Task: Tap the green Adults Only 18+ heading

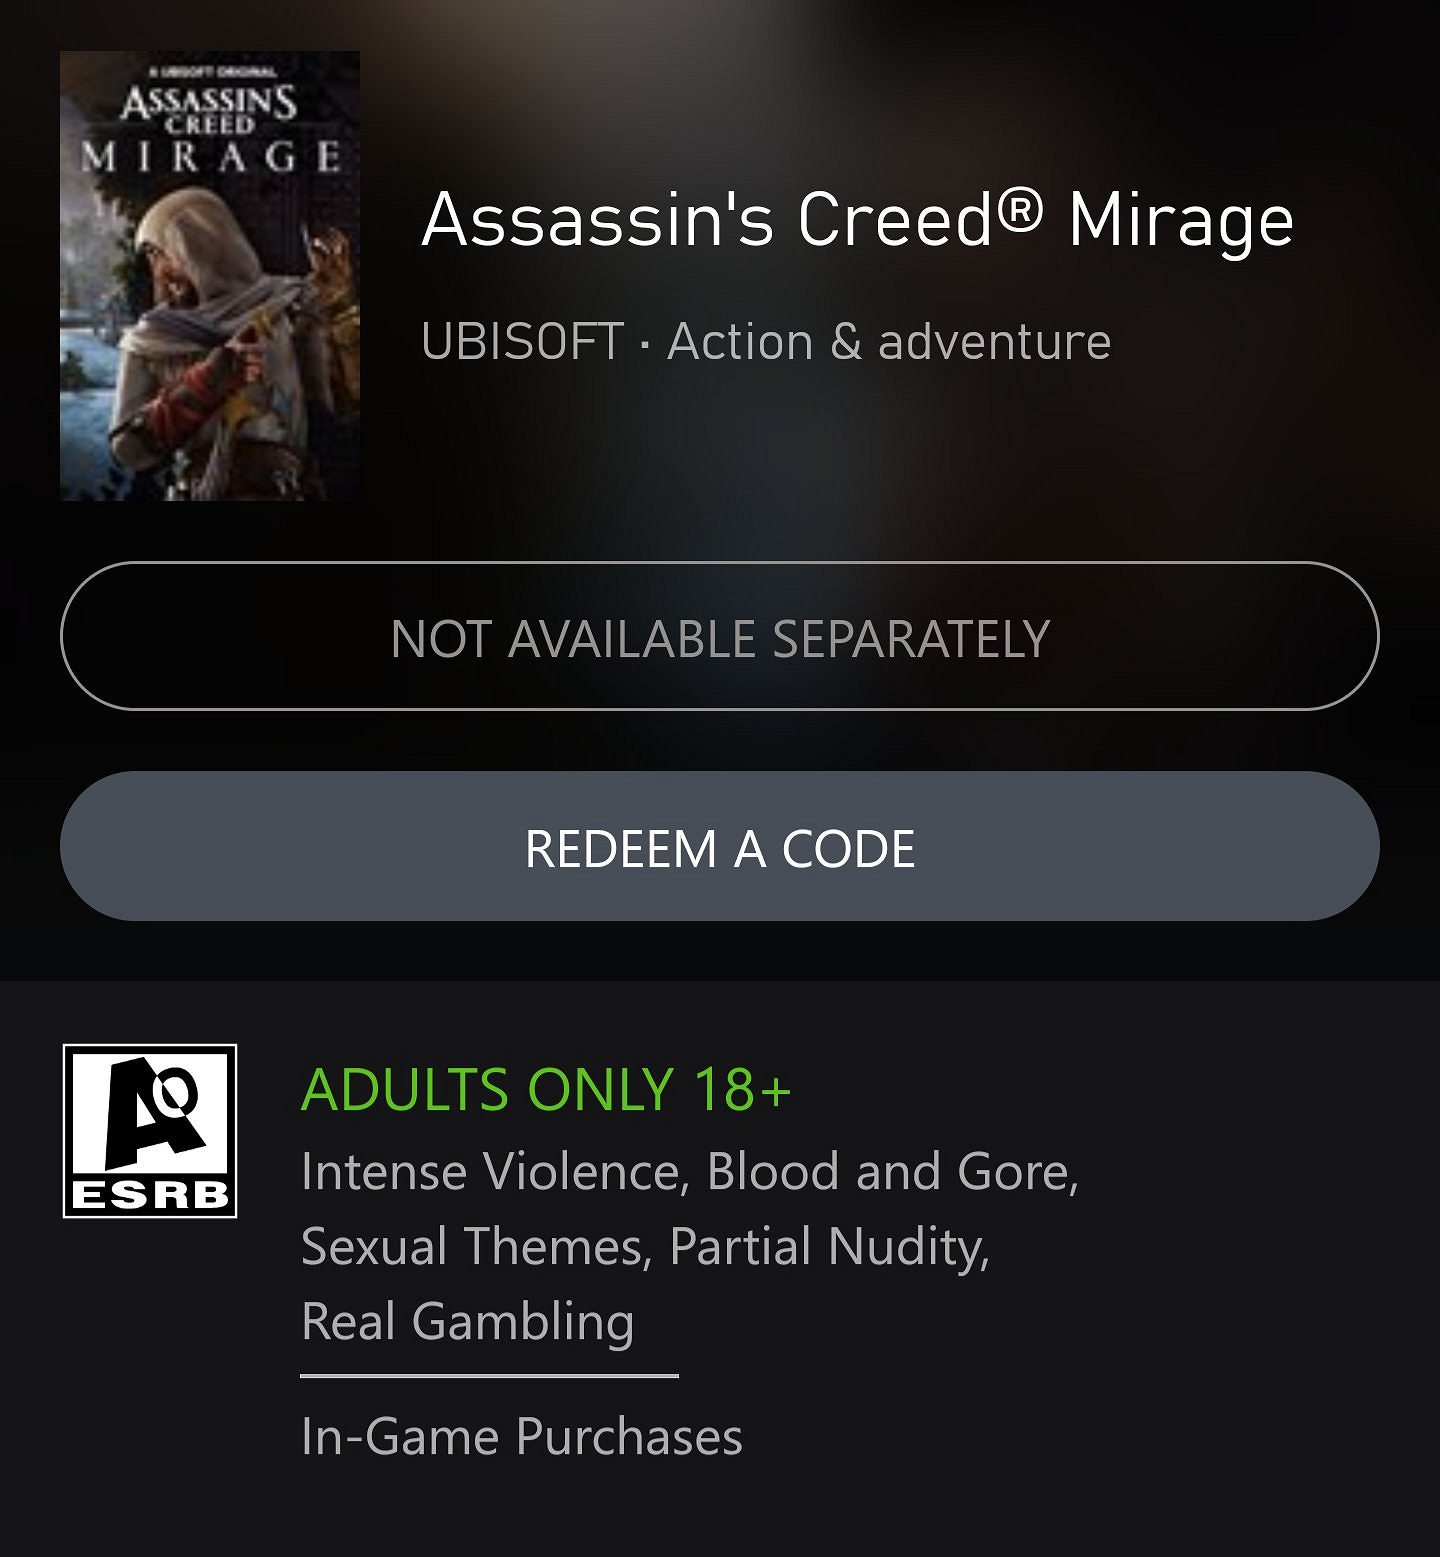Action: coord(546,1089)
